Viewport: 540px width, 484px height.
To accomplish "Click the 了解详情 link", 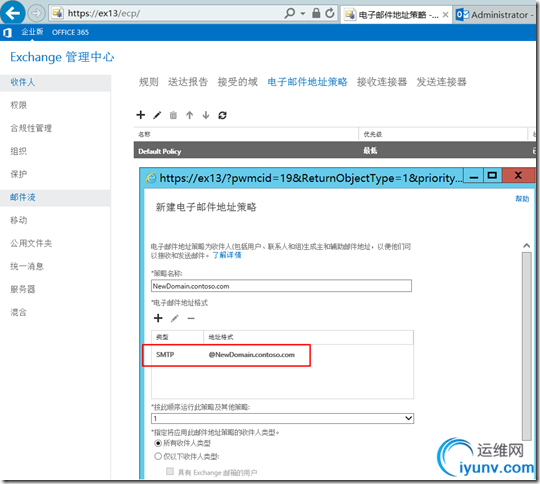I will point(227,255).
